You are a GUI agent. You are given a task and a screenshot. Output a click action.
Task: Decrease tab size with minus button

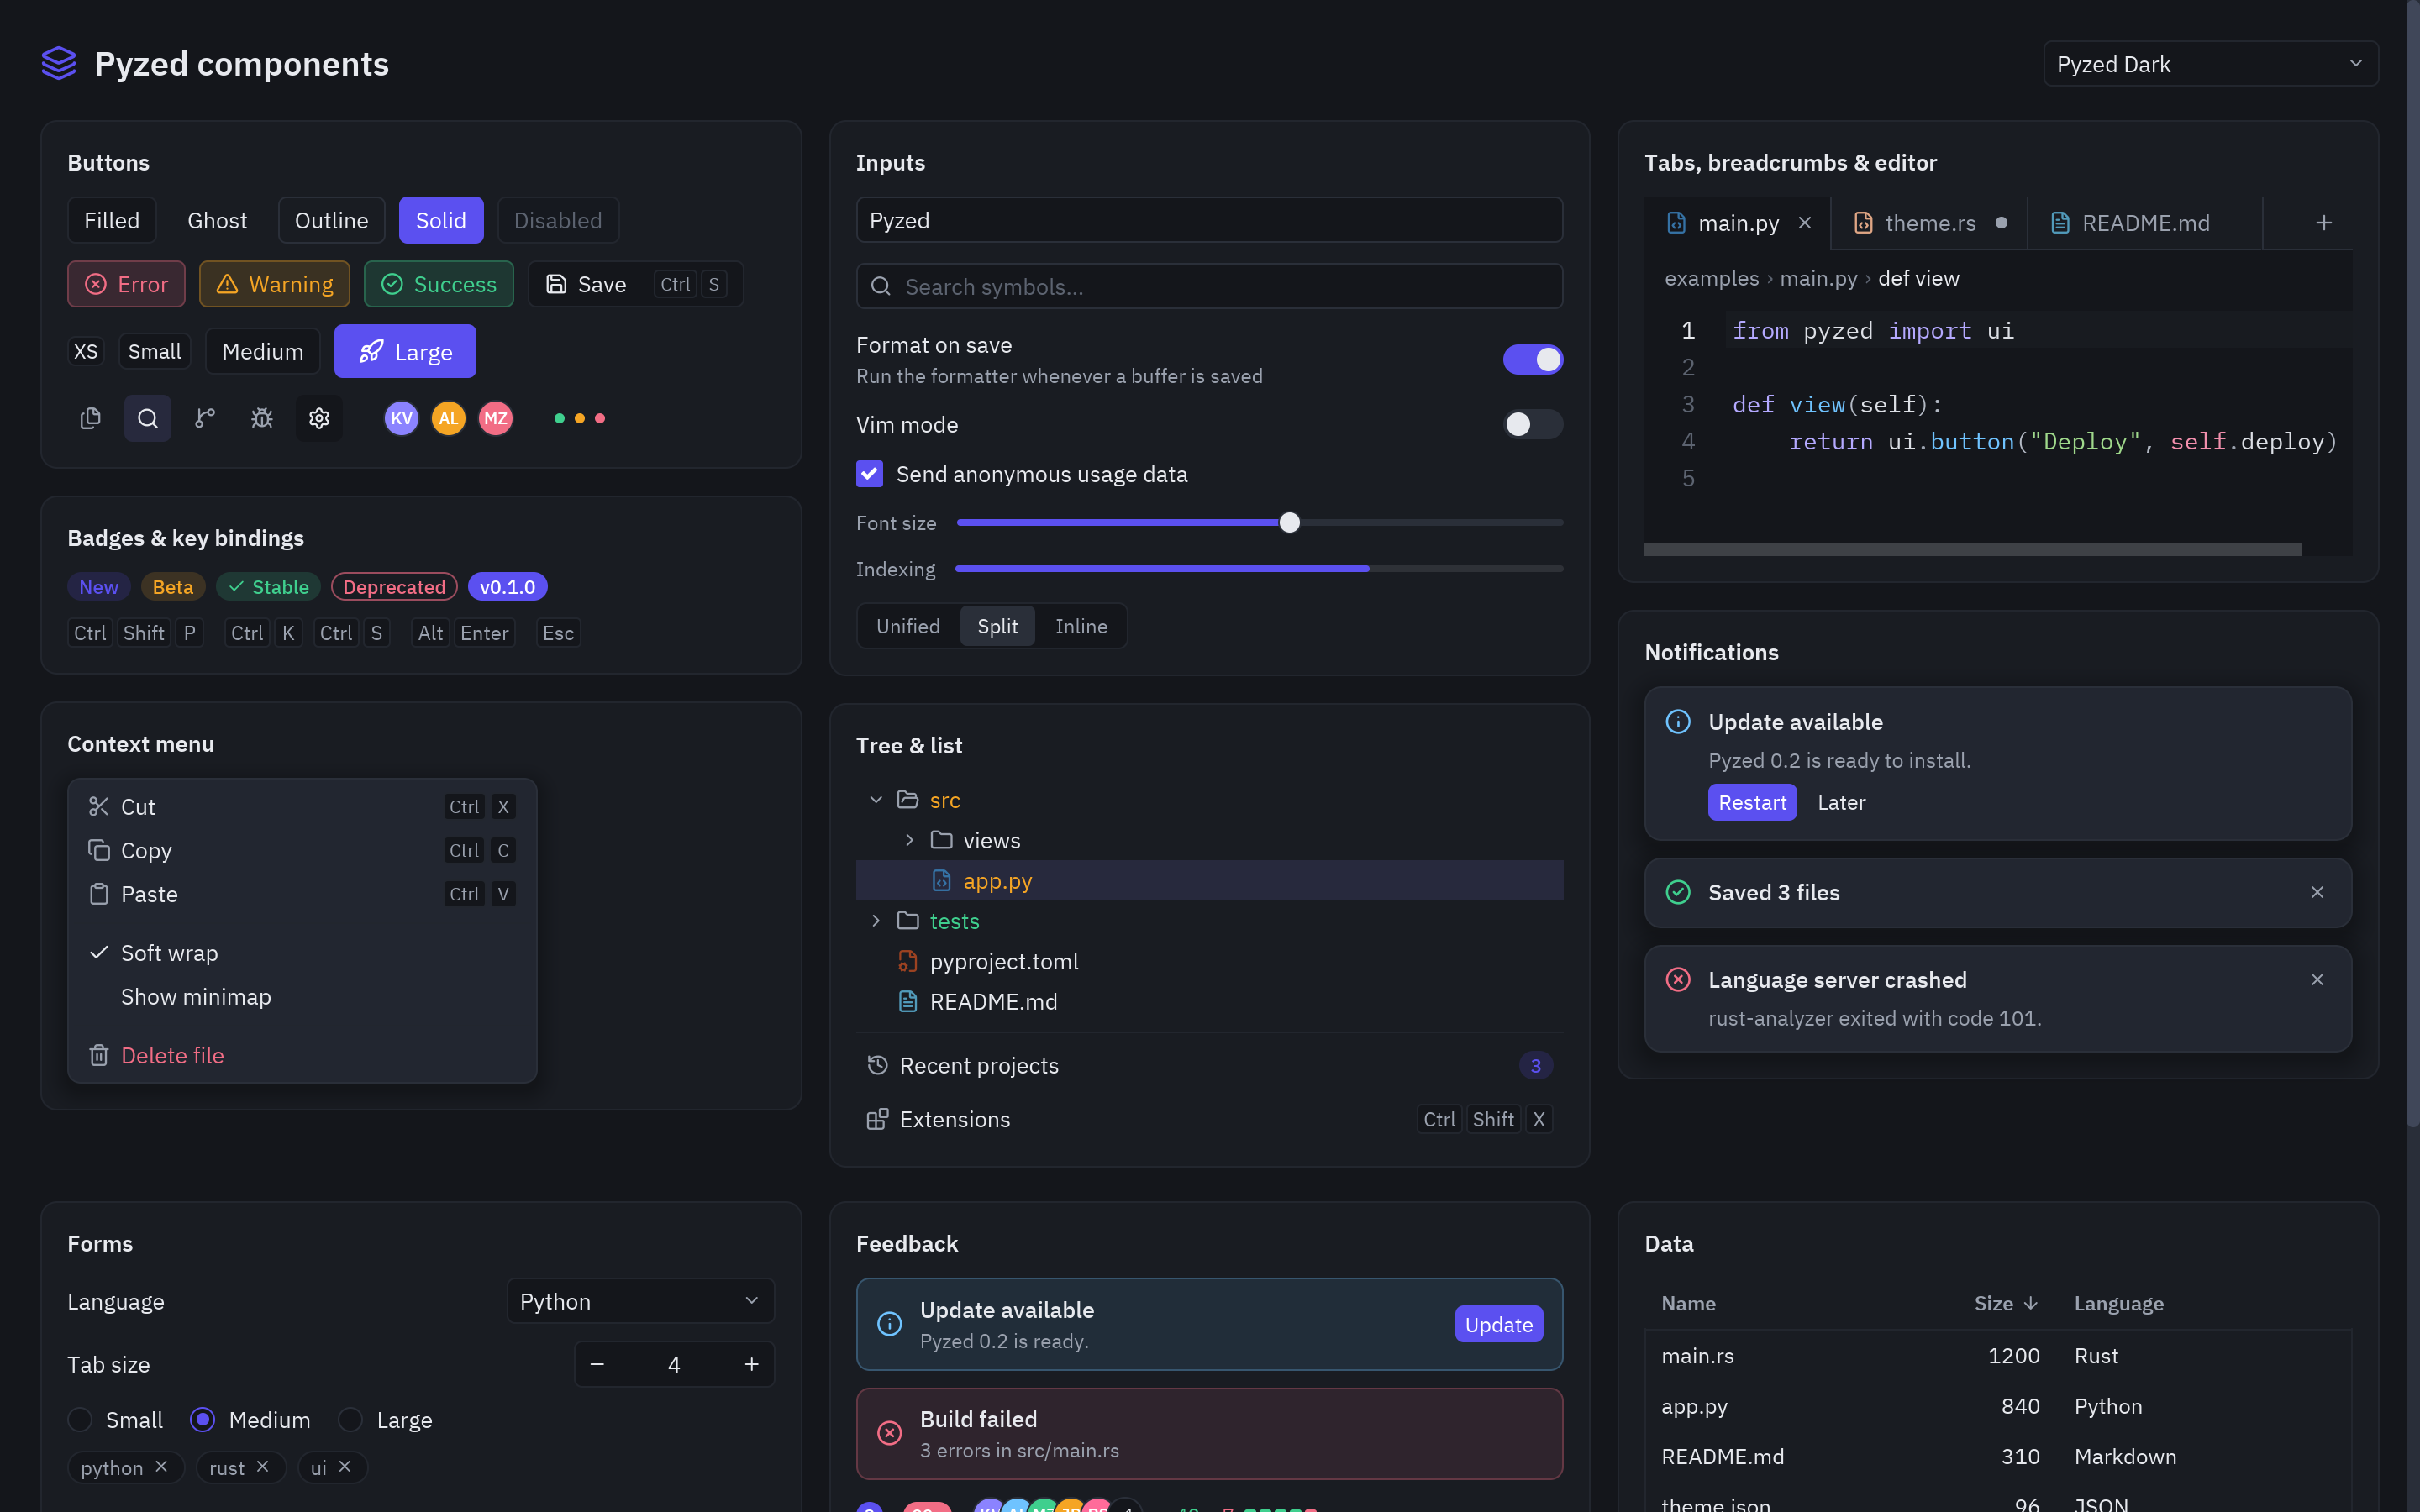point(597,1364)
